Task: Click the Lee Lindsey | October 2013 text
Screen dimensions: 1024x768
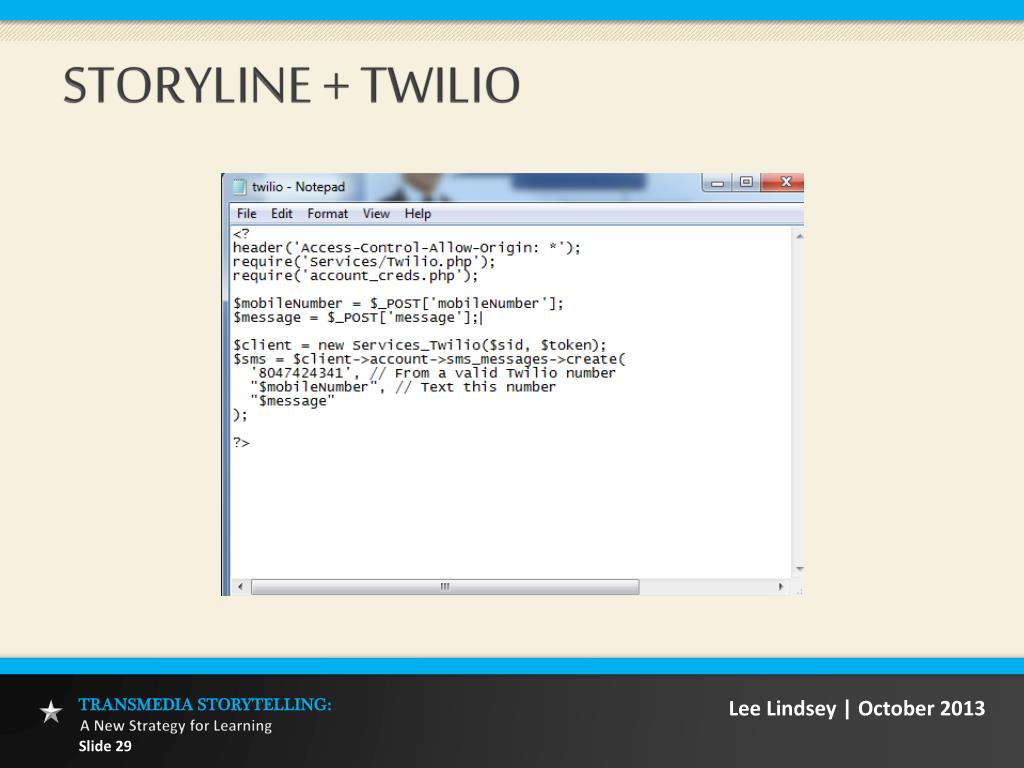Action: [x=857, y=709]
